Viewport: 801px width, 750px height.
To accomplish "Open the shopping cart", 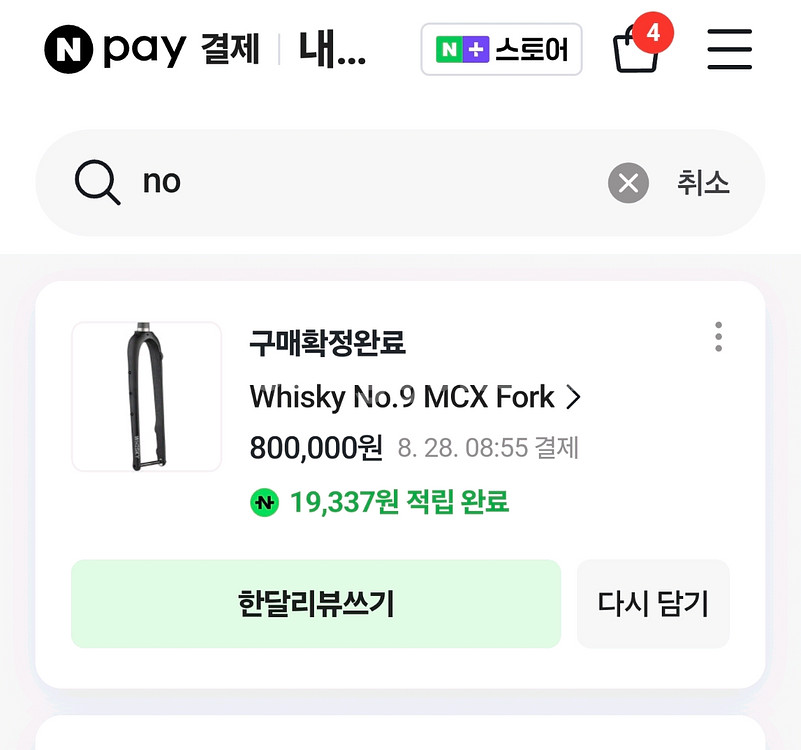I will 635,50.
